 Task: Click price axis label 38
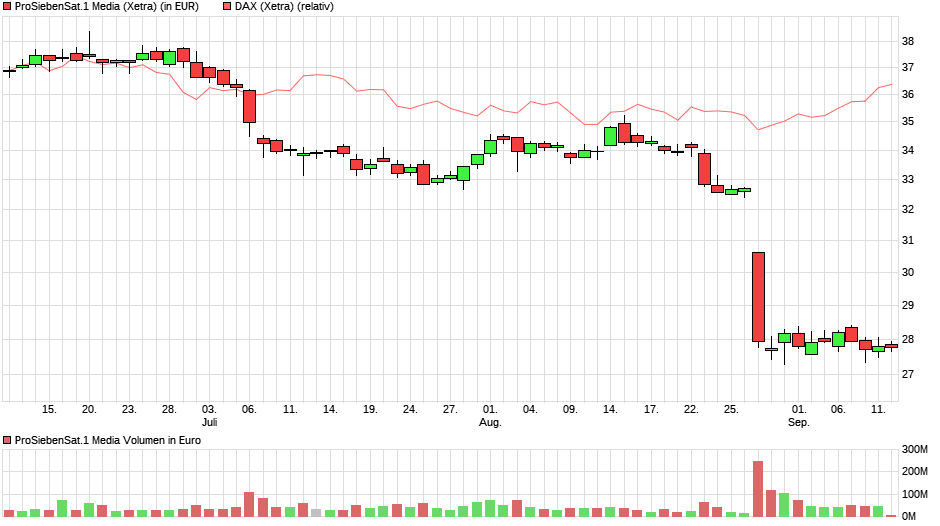(908, 41)
